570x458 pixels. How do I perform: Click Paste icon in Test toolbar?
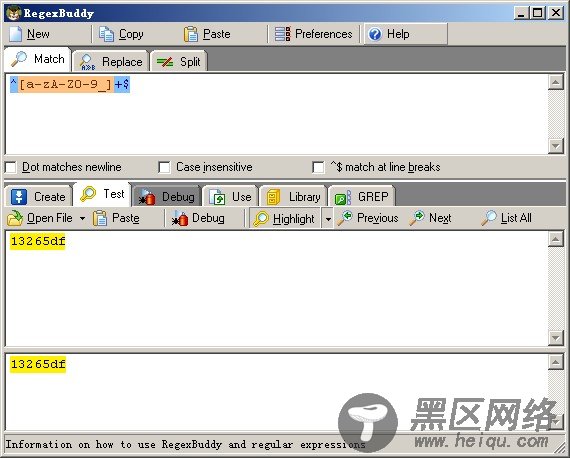click(100, 218)
